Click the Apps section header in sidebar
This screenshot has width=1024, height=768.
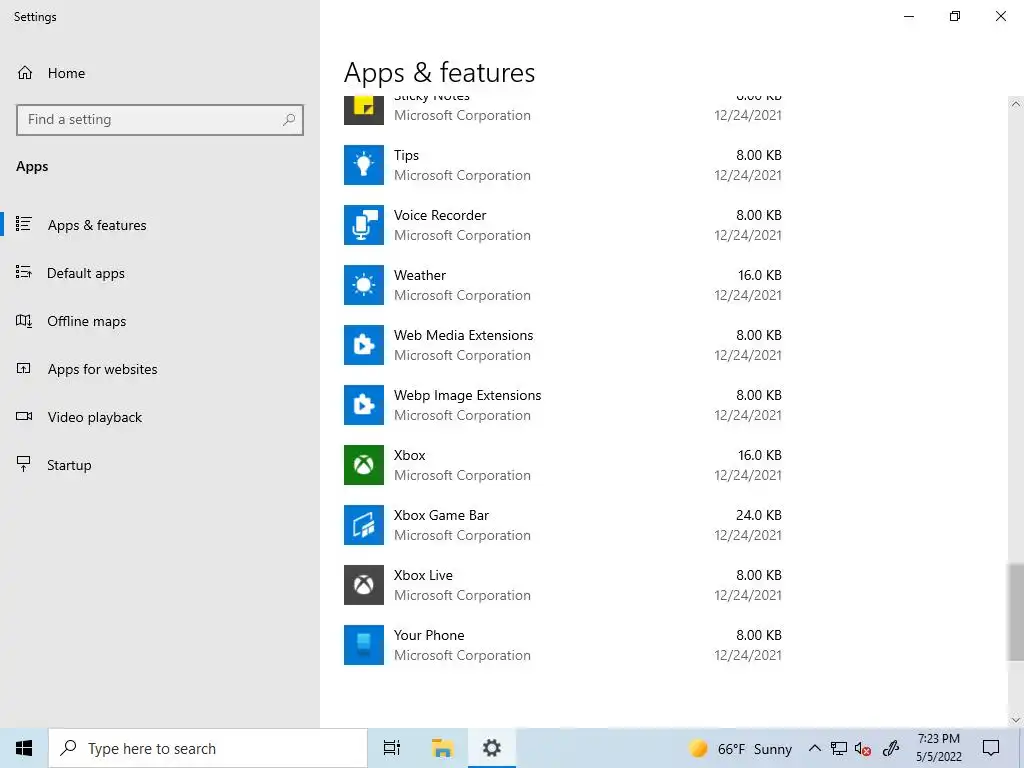pyautogui.click(x=32, y=167)
